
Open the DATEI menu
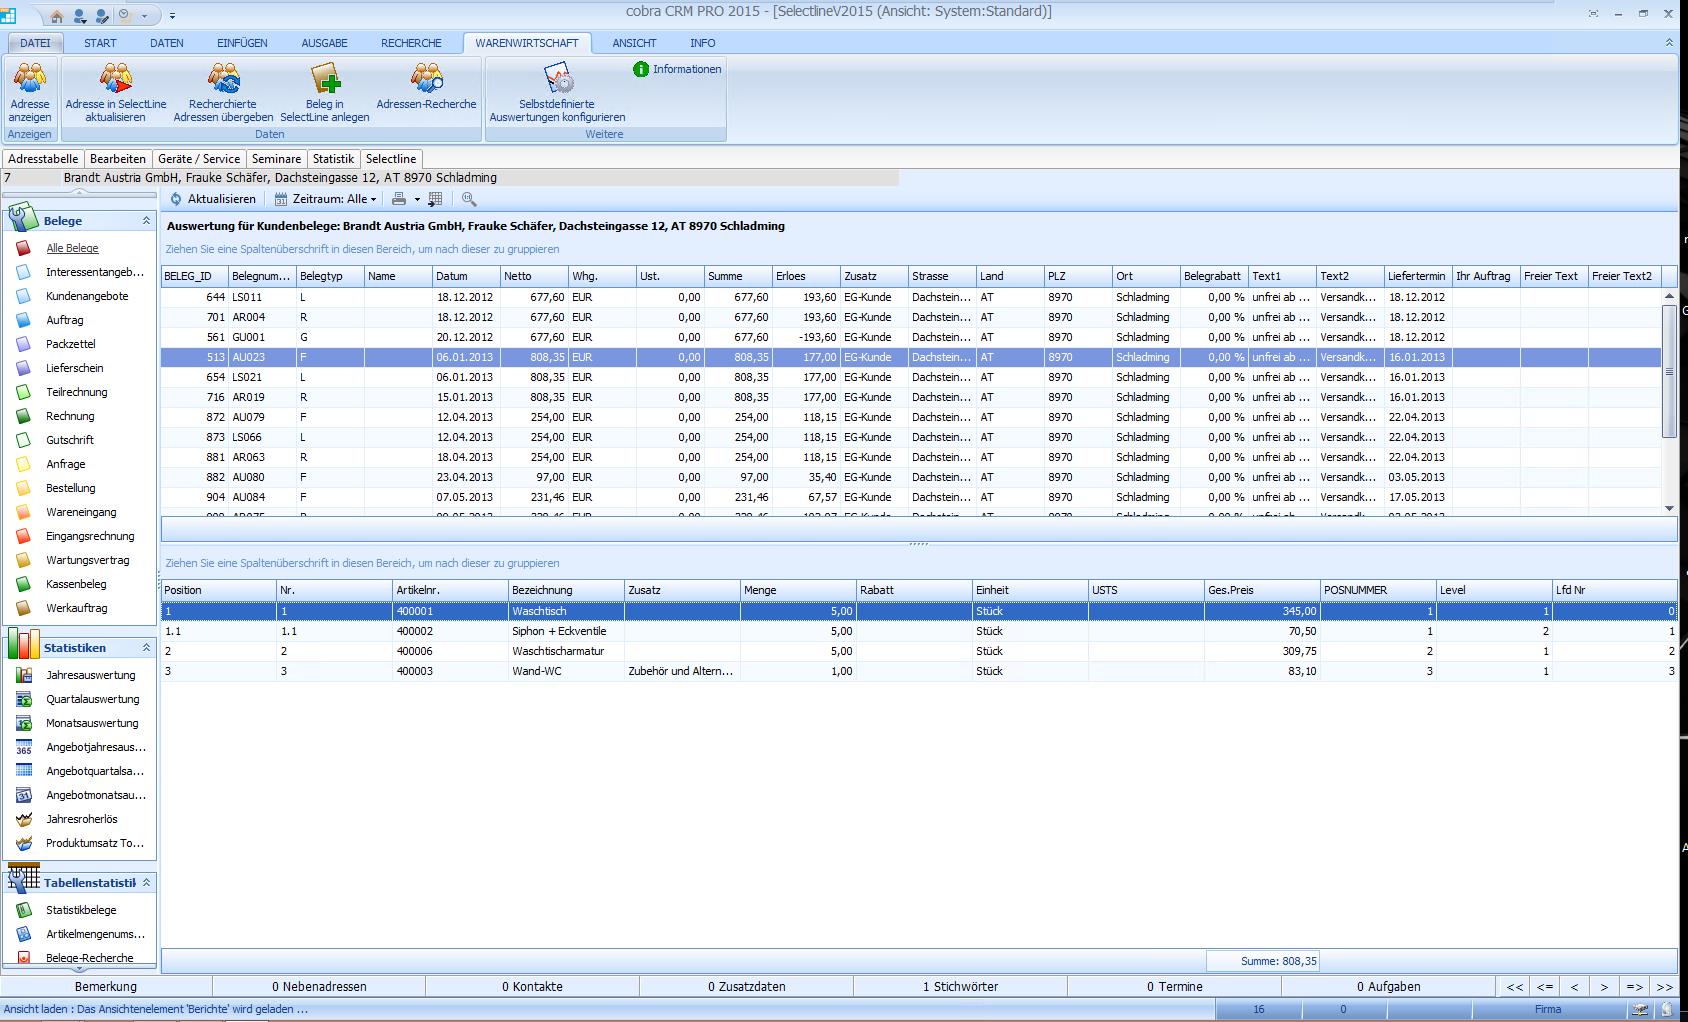35,43
